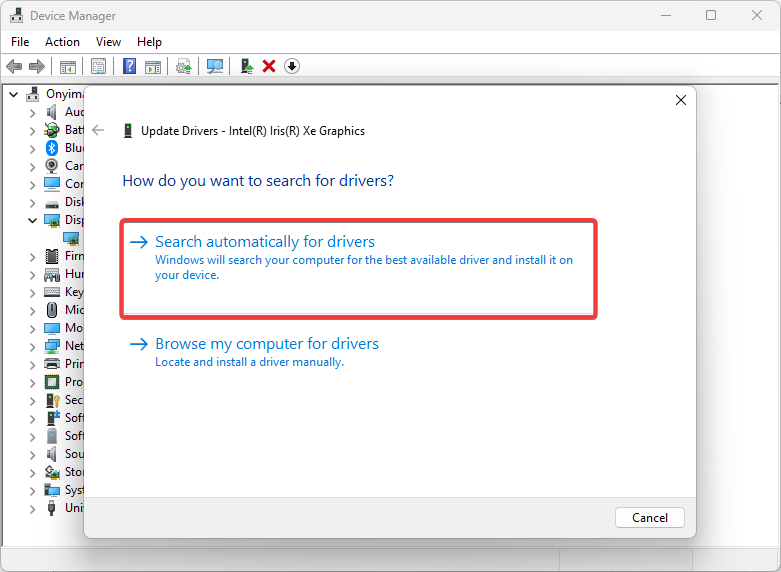Select the blue Bluetooth icon in the tree
This screenshot has width=781, height=572.
[x=52, y=148]
